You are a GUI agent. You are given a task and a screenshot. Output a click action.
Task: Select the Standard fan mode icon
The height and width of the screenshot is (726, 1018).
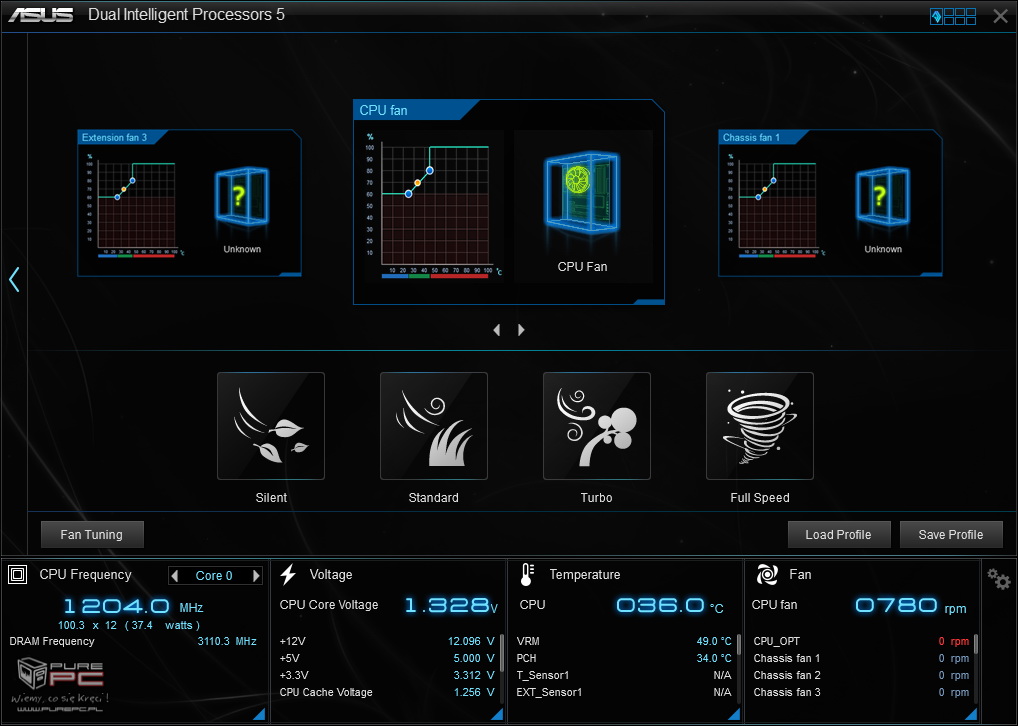[x=434, y=426]
